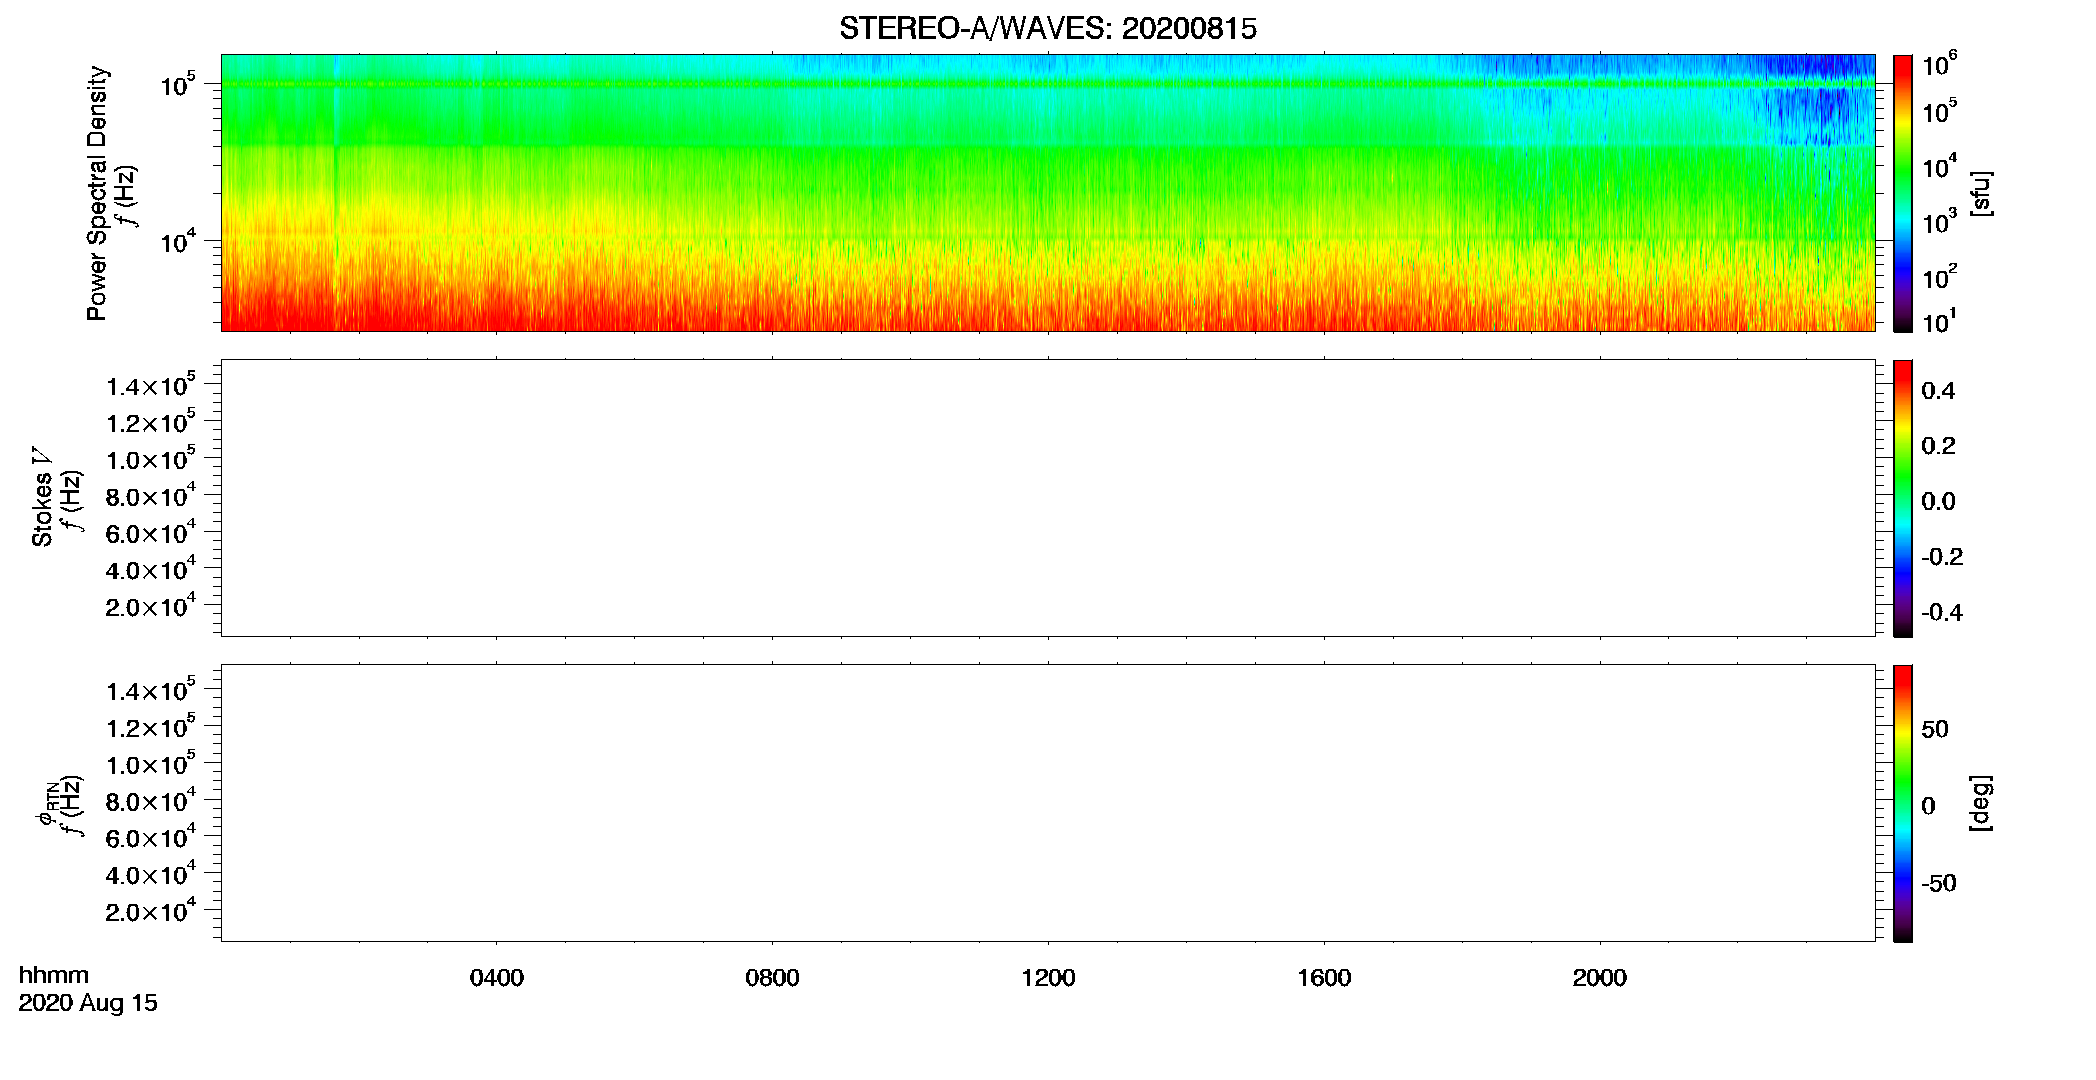Click the 0.4 tick on Stokes V color bar
Viewport: 2096px width, 1080px height.
(1938, 391)
